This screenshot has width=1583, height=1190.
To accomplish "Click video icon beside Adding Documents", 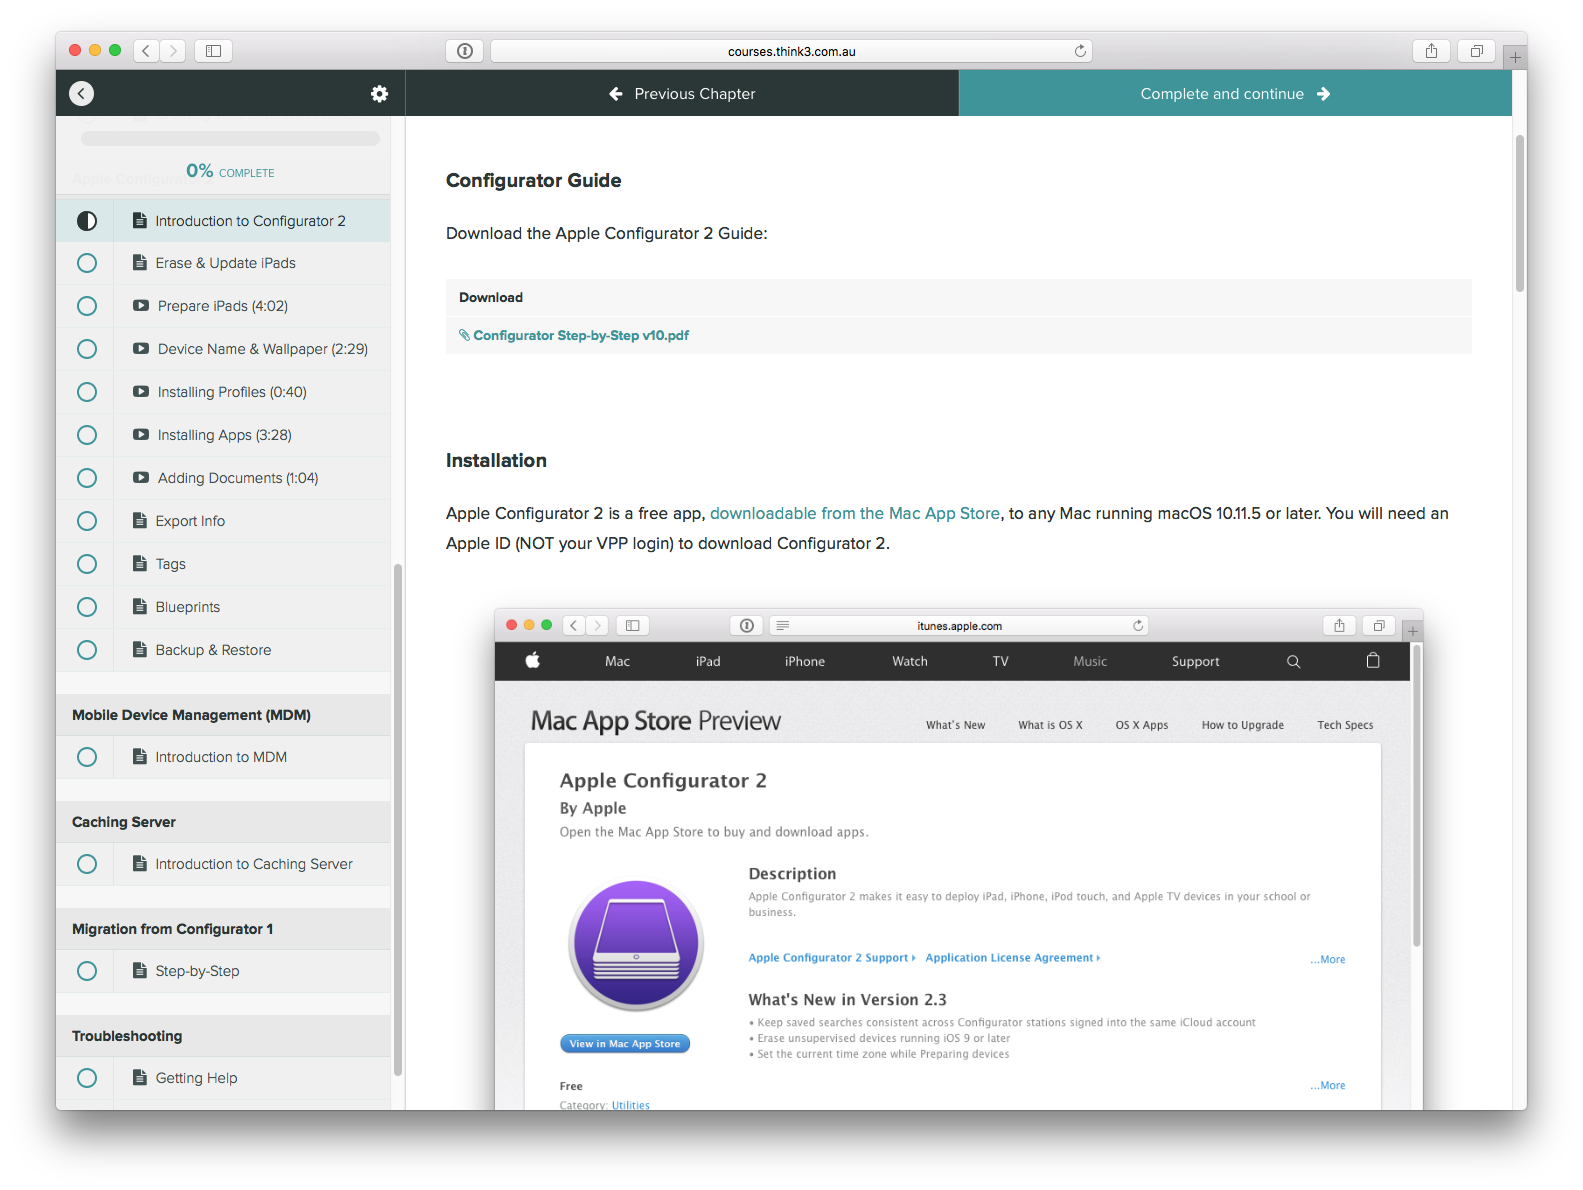I will point(141,478).
